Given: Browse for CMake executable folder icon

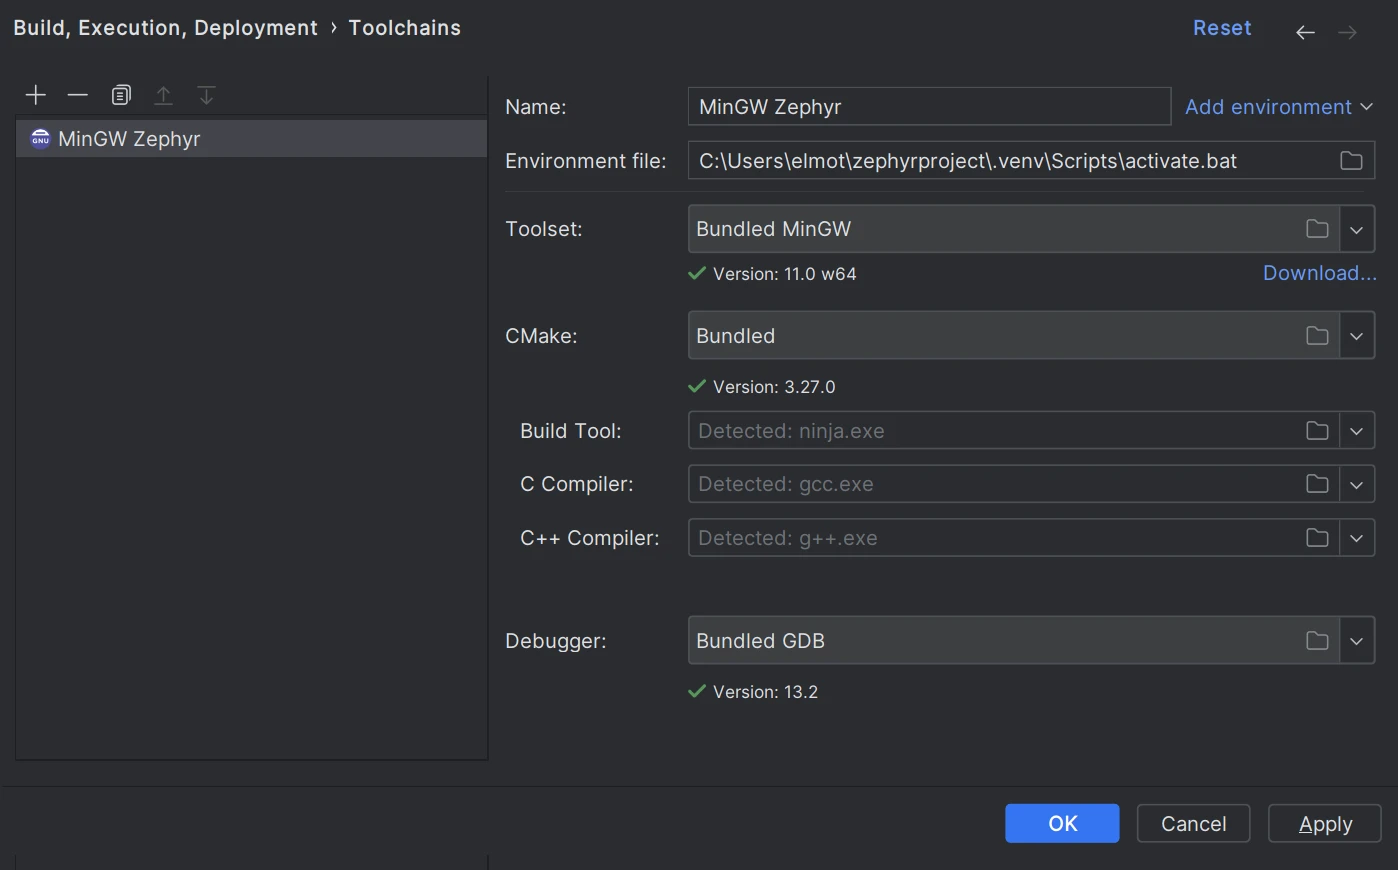Looking at the screenshot, I should [x=1317, y=336].
